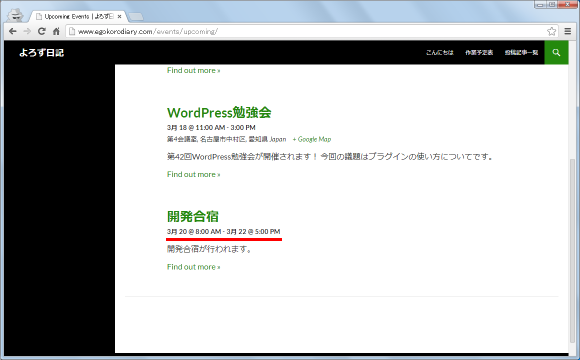
Task: Click the vertical scrollbar thumb
Action: [x=573, y=251]
